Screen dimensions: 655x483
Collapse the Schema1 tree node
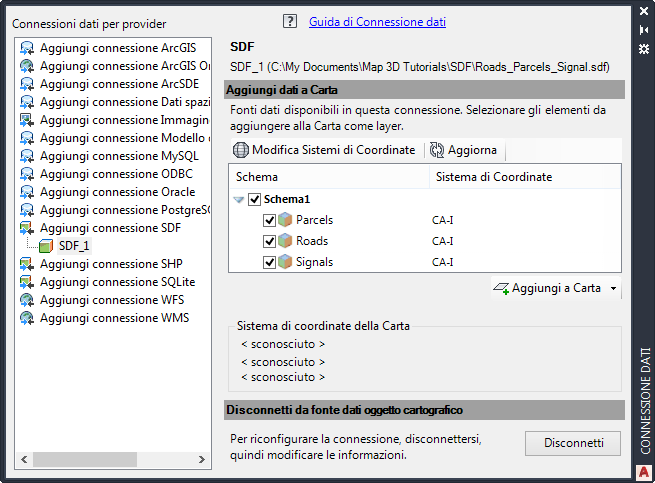click(238, 199)
